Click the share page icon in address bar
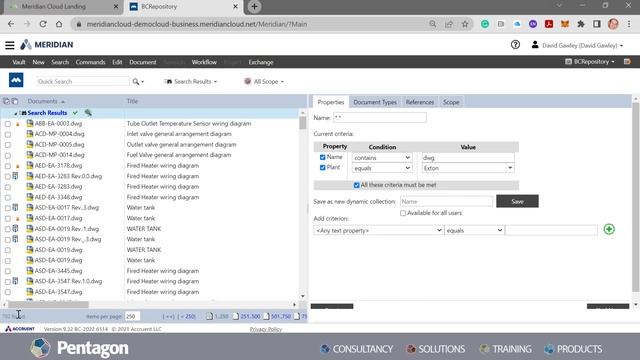 [449, 24]
